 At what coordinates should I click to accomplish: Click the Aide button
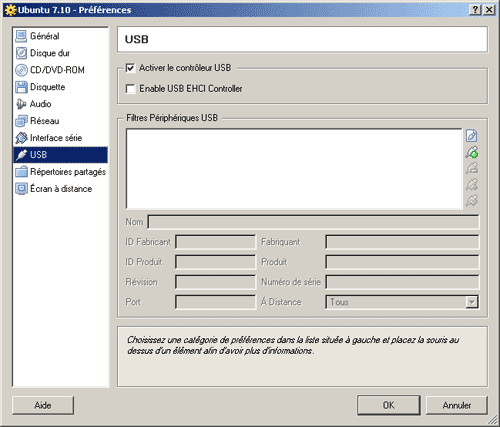(x=43, y=405)
